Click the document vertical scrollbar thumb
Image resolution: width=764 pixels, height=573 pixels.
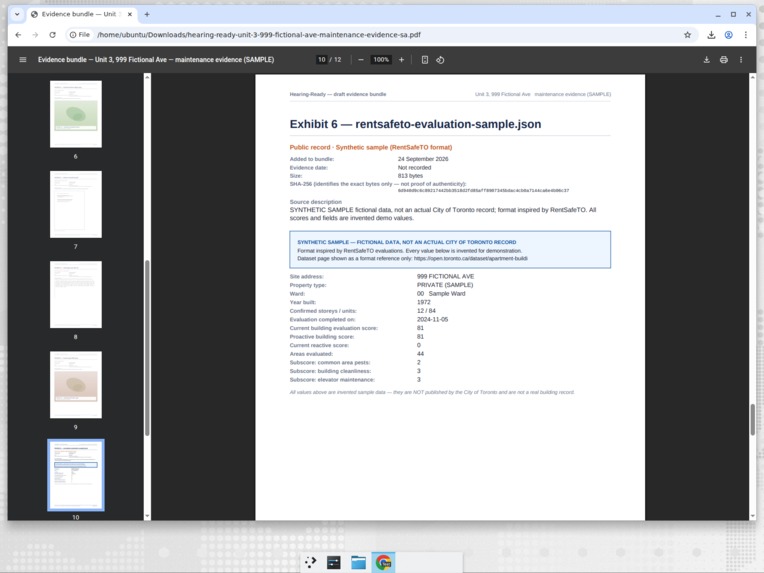click(x=752, y=420)
